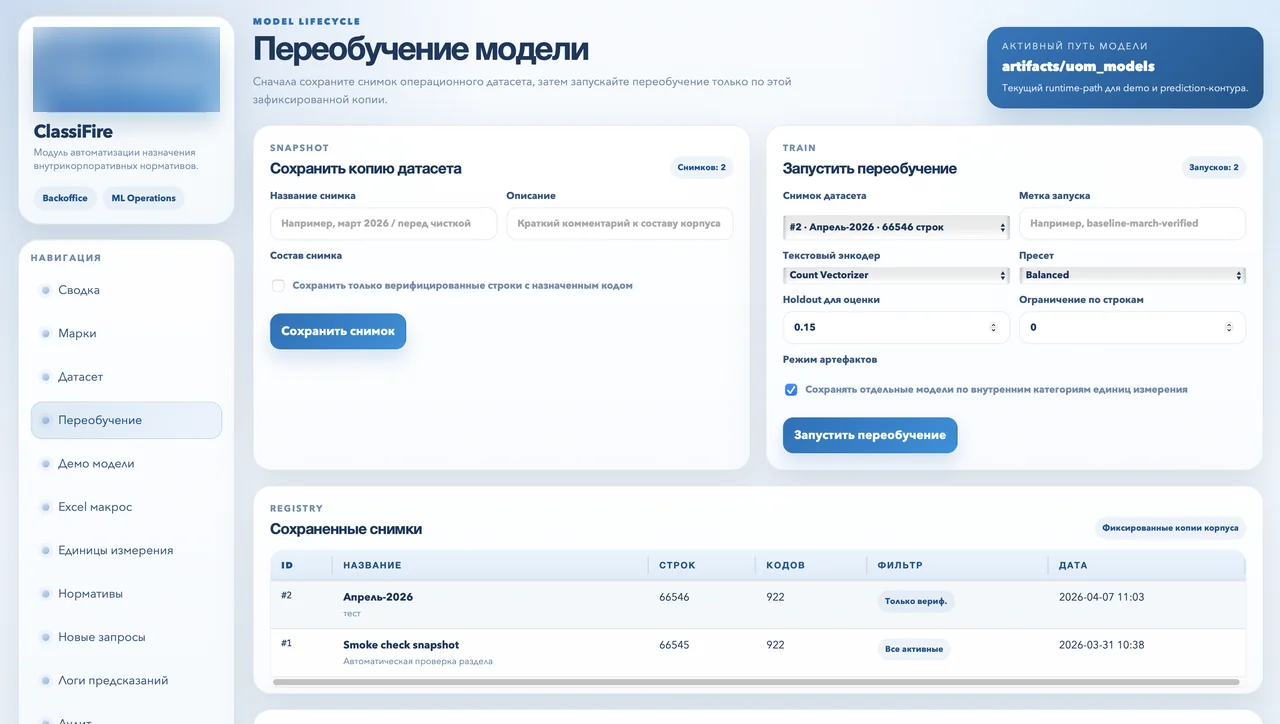Click the Smoke check snapshot name
Screen dimensions: 1280x724
coord(401,645)
